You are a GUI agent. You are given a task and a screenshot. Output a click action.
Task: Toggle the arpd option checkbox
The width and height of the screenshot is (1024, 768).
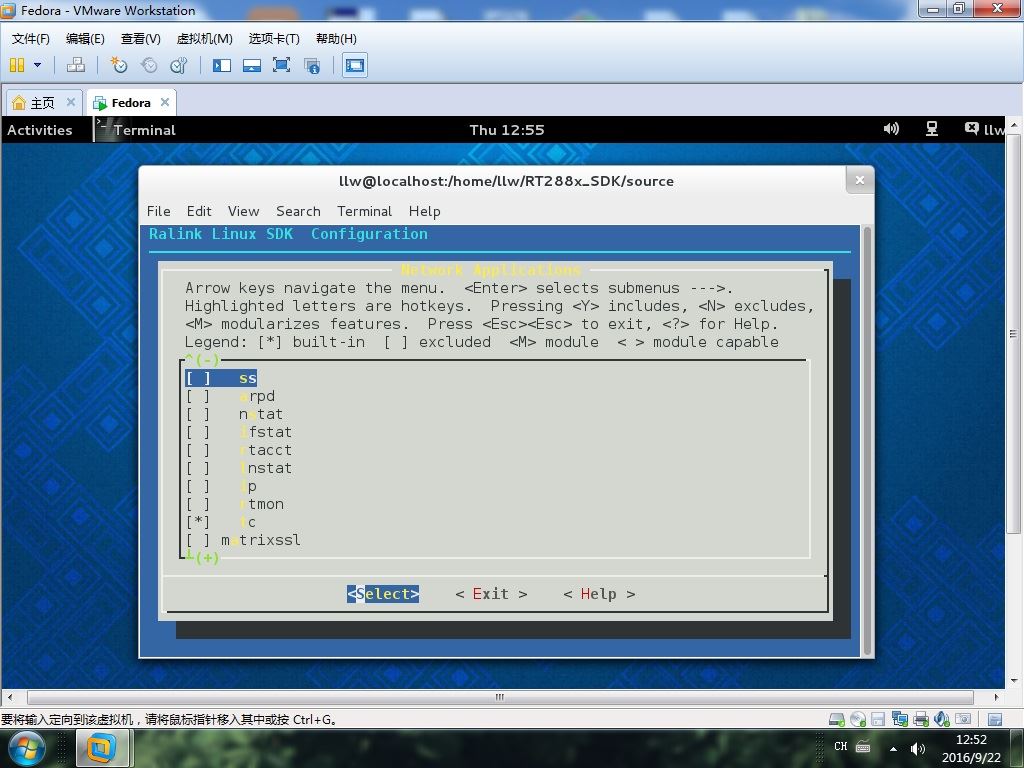(199, 396)
